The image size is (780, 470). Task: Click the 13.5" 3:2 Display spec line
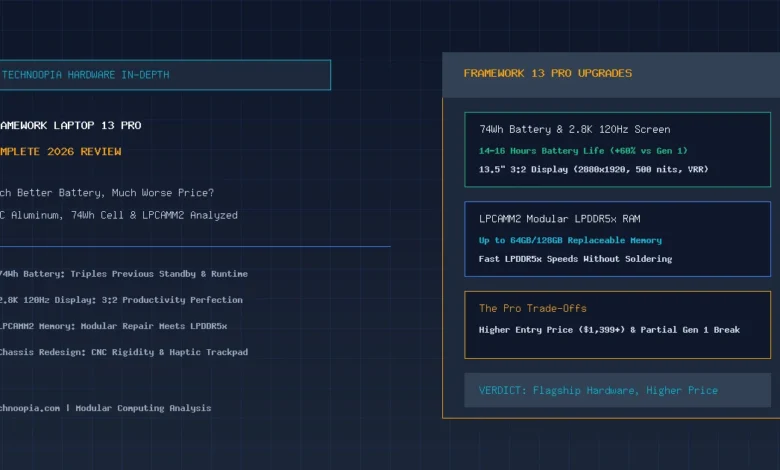pyautogui.click(x=593, y=170)
